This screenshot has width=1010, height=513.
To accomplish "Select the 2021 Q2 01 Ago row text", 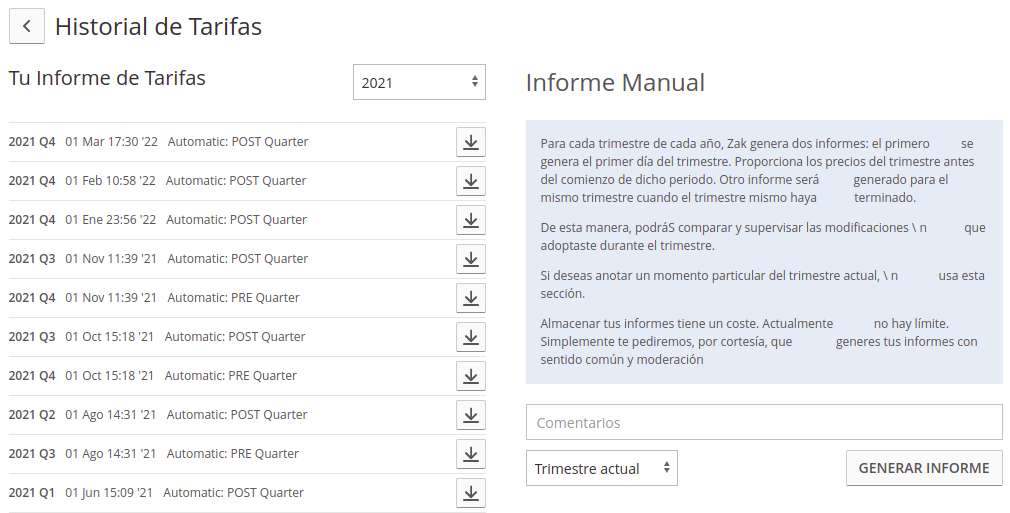I will [x=158, y=415].
